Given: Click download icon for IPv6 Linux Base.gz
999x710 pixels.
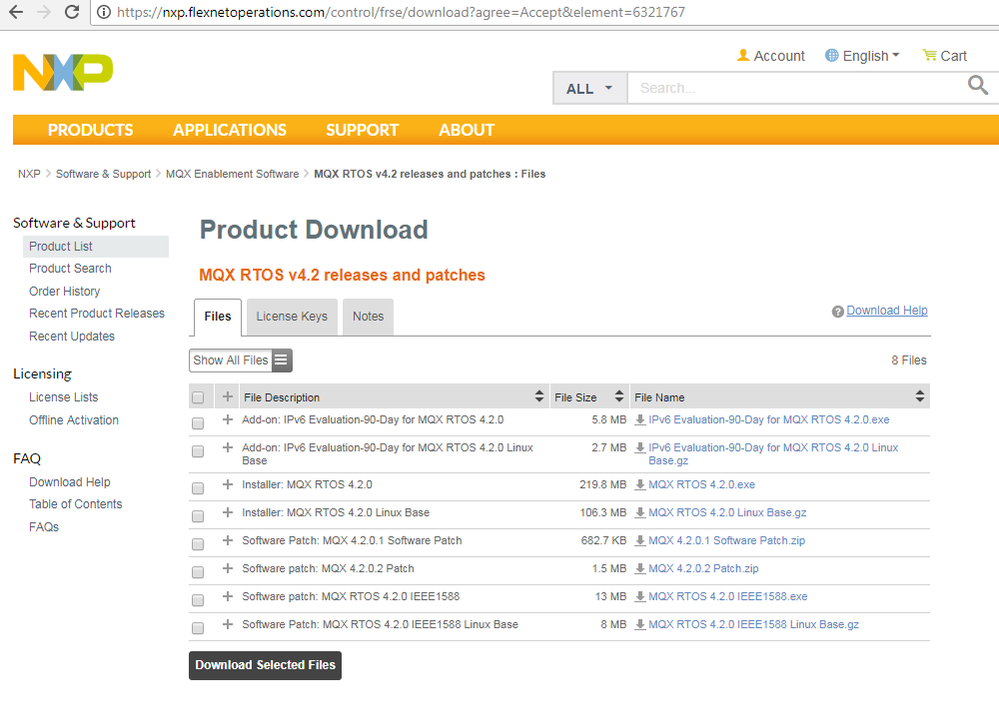Looking at the screenshot, I should (640, 447).
